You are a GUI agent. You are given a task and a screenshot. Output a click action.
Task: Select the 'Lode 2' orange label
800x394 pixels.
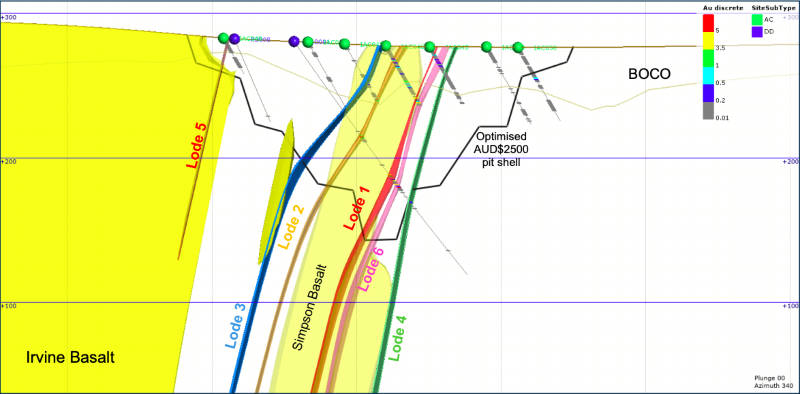[290, 226]
